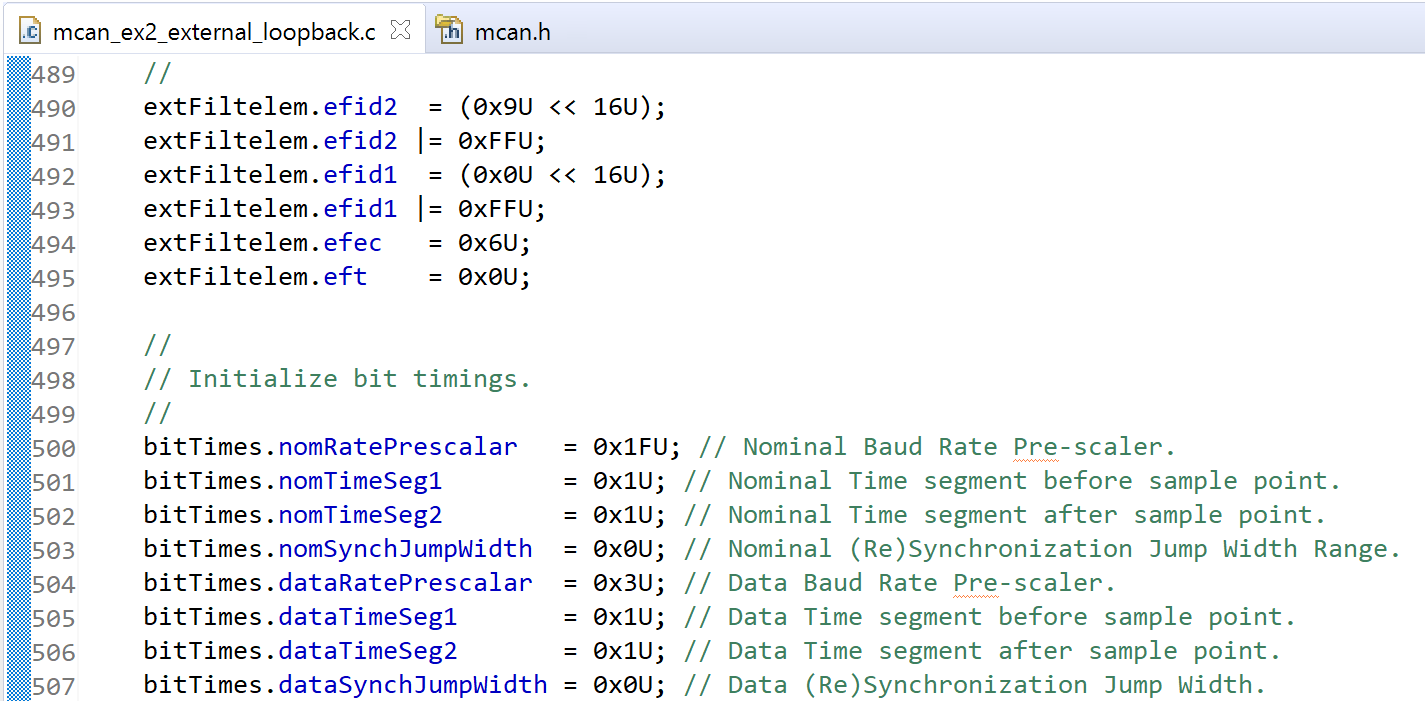Click line number 507 in the gutter
Image resolution: width=1425 pixels, height=701 pixels.
pyautogui.click(x=54, y=686)
